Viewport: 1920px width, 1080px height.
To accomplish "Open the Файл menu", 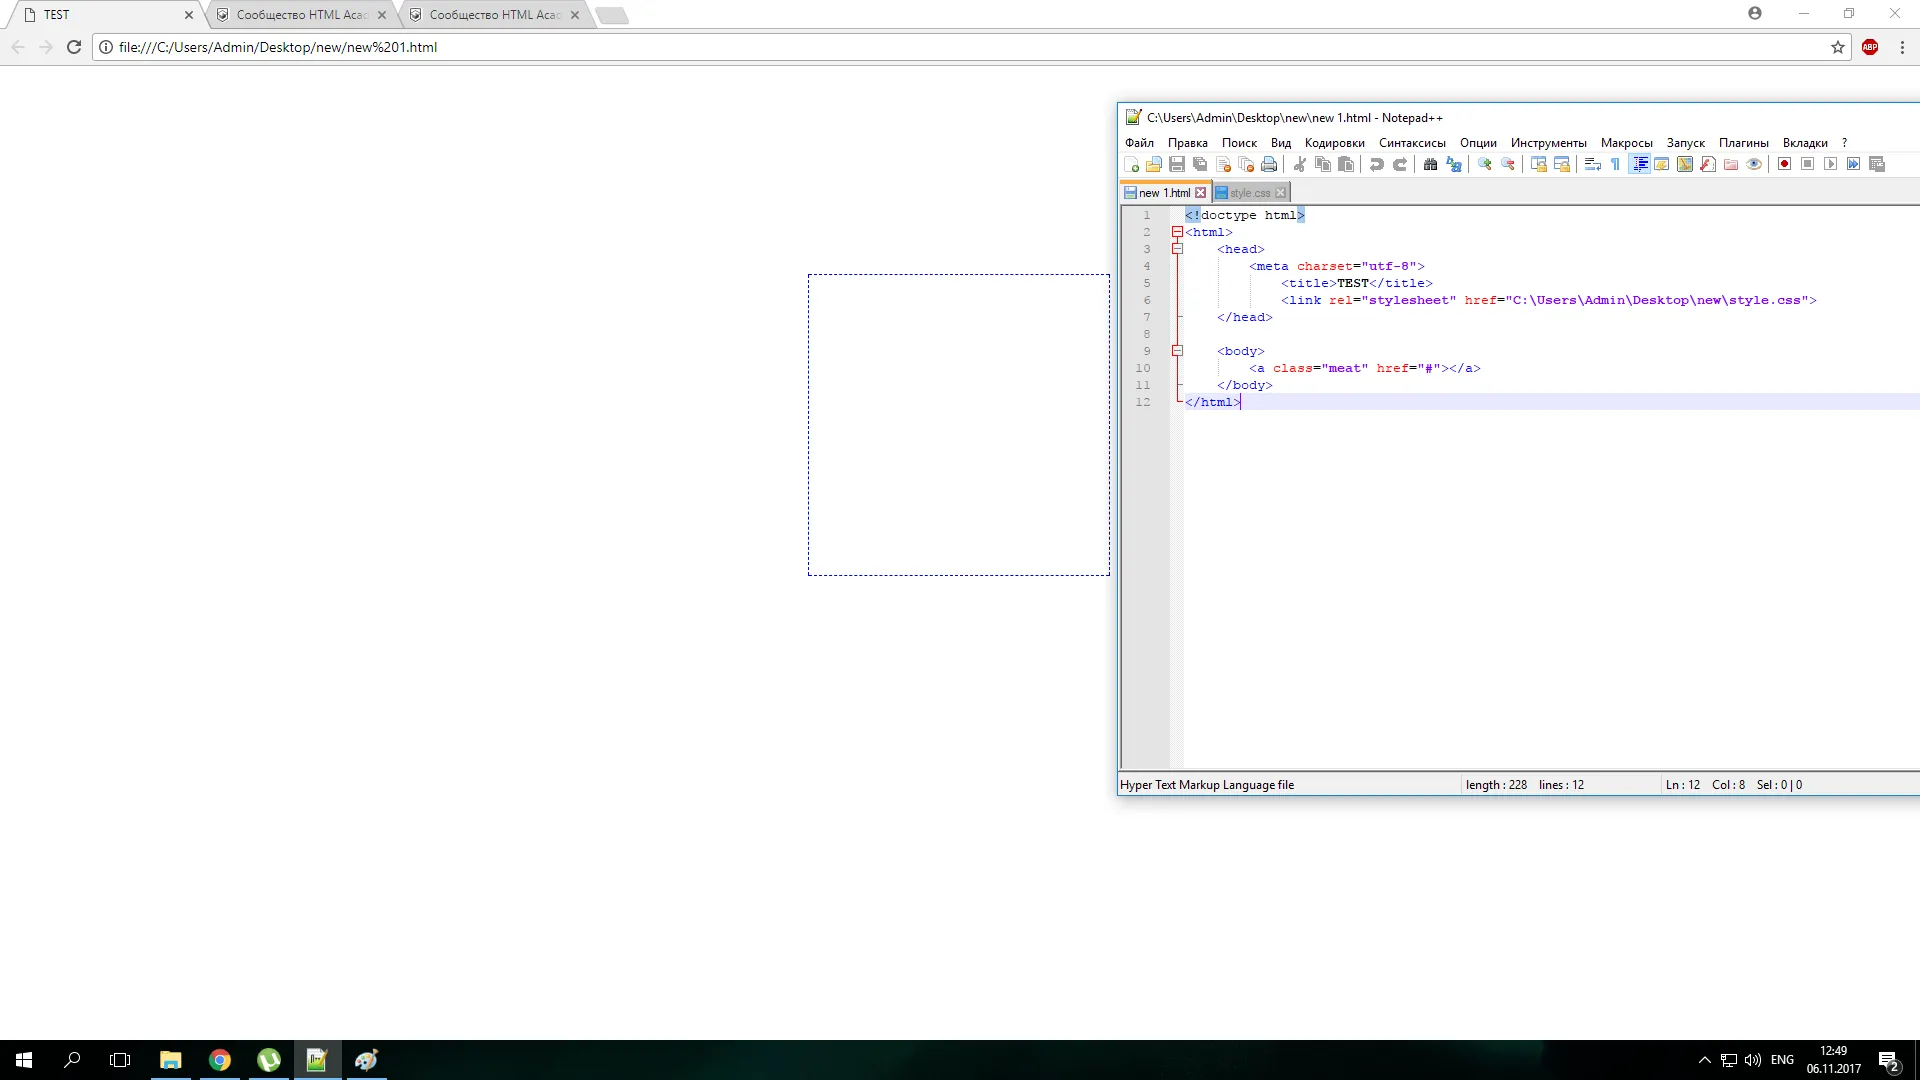I will (1139, 143).
